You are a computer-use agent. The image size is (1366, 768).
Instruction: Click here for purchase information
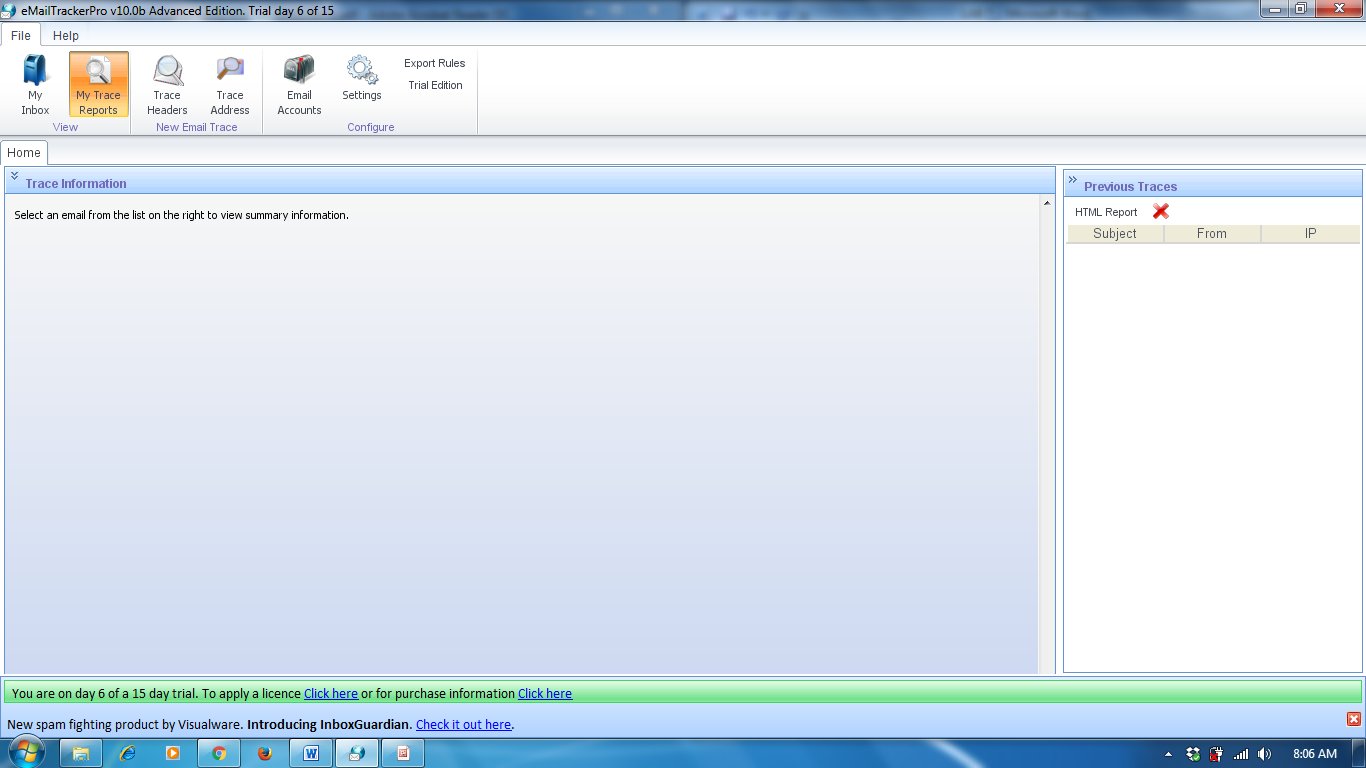544,693
